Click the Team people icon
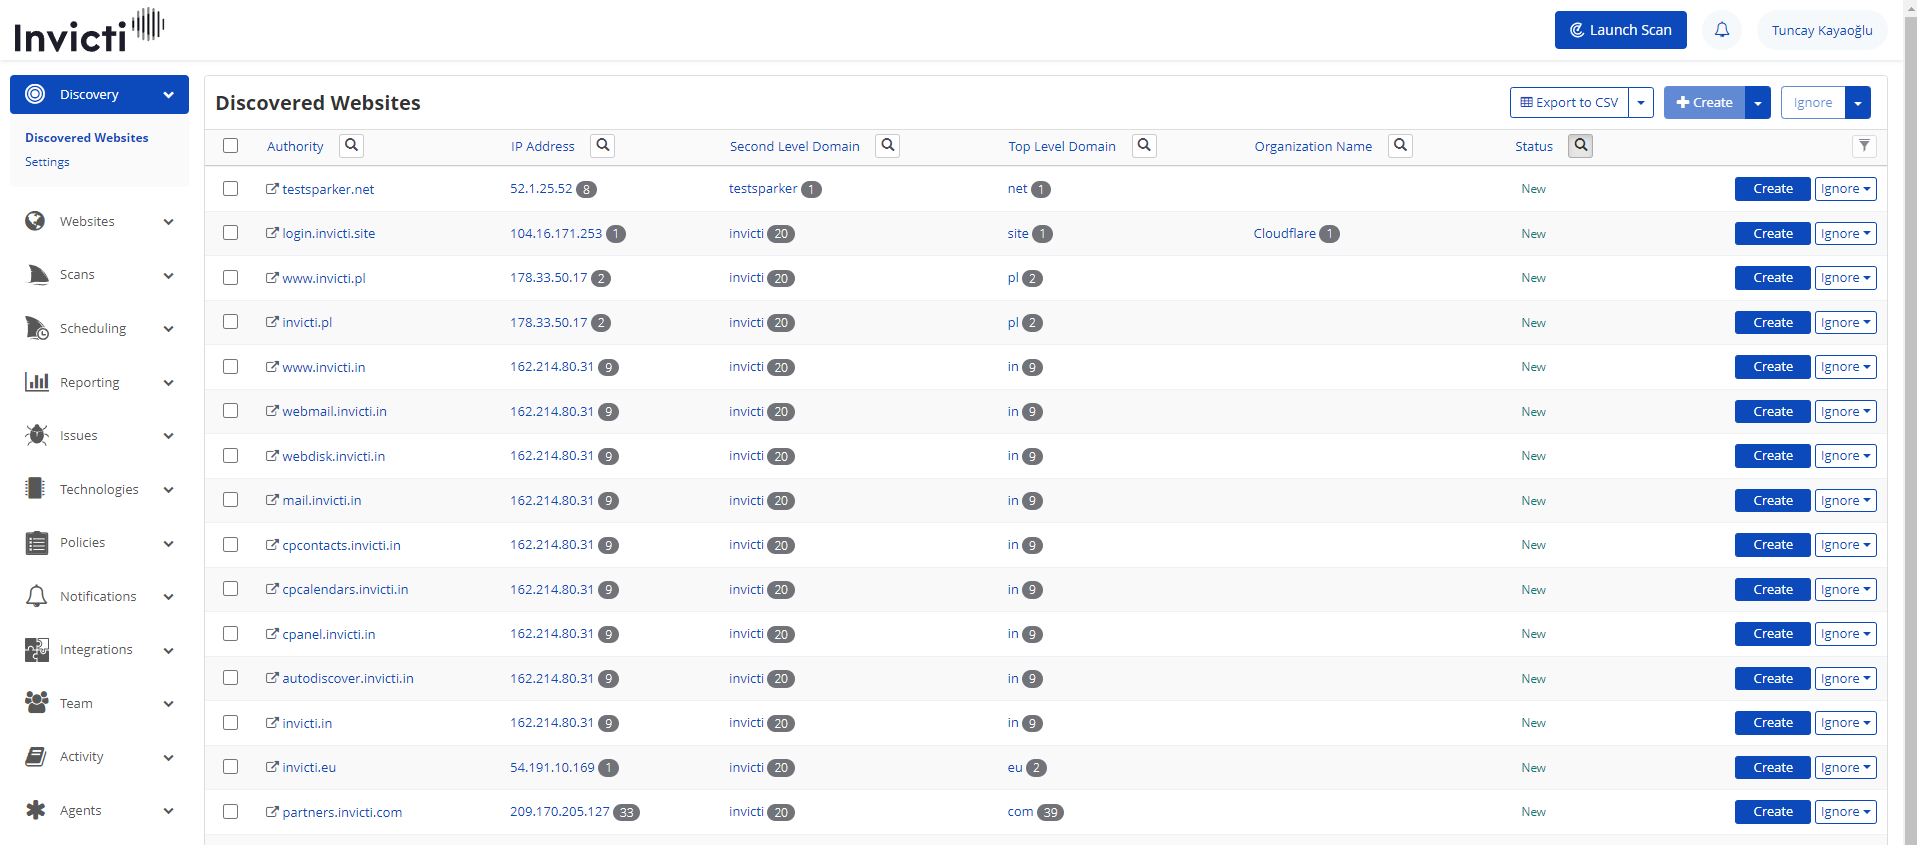The image size is (1917, 845). 37,703
